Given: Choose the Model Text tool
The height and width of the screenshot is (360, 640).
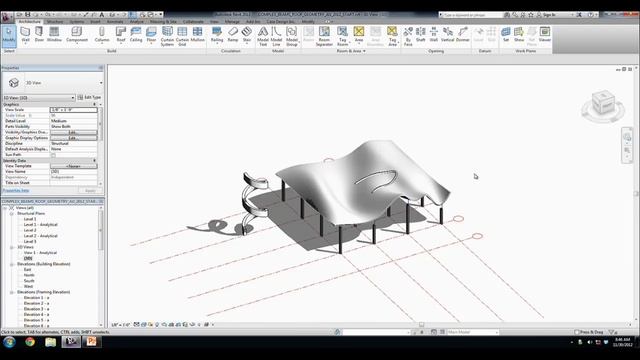Looking at the screenshot, I should click(x=263, y=36).
